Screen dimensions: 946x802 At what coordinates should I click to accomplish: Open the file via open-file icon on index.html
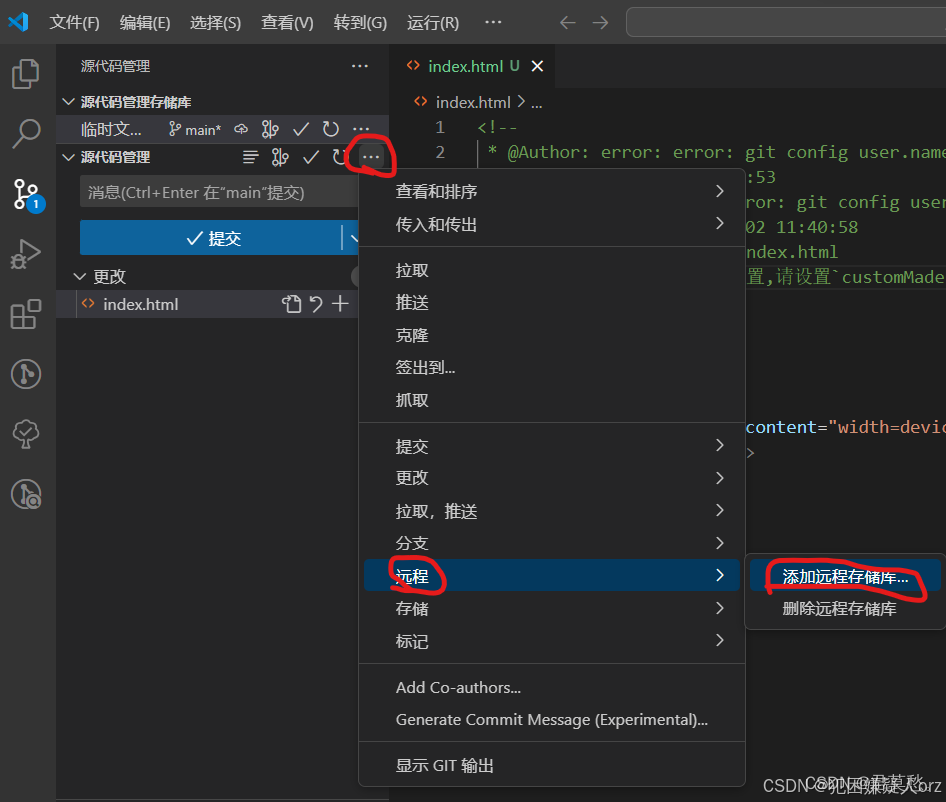point(291,304)
